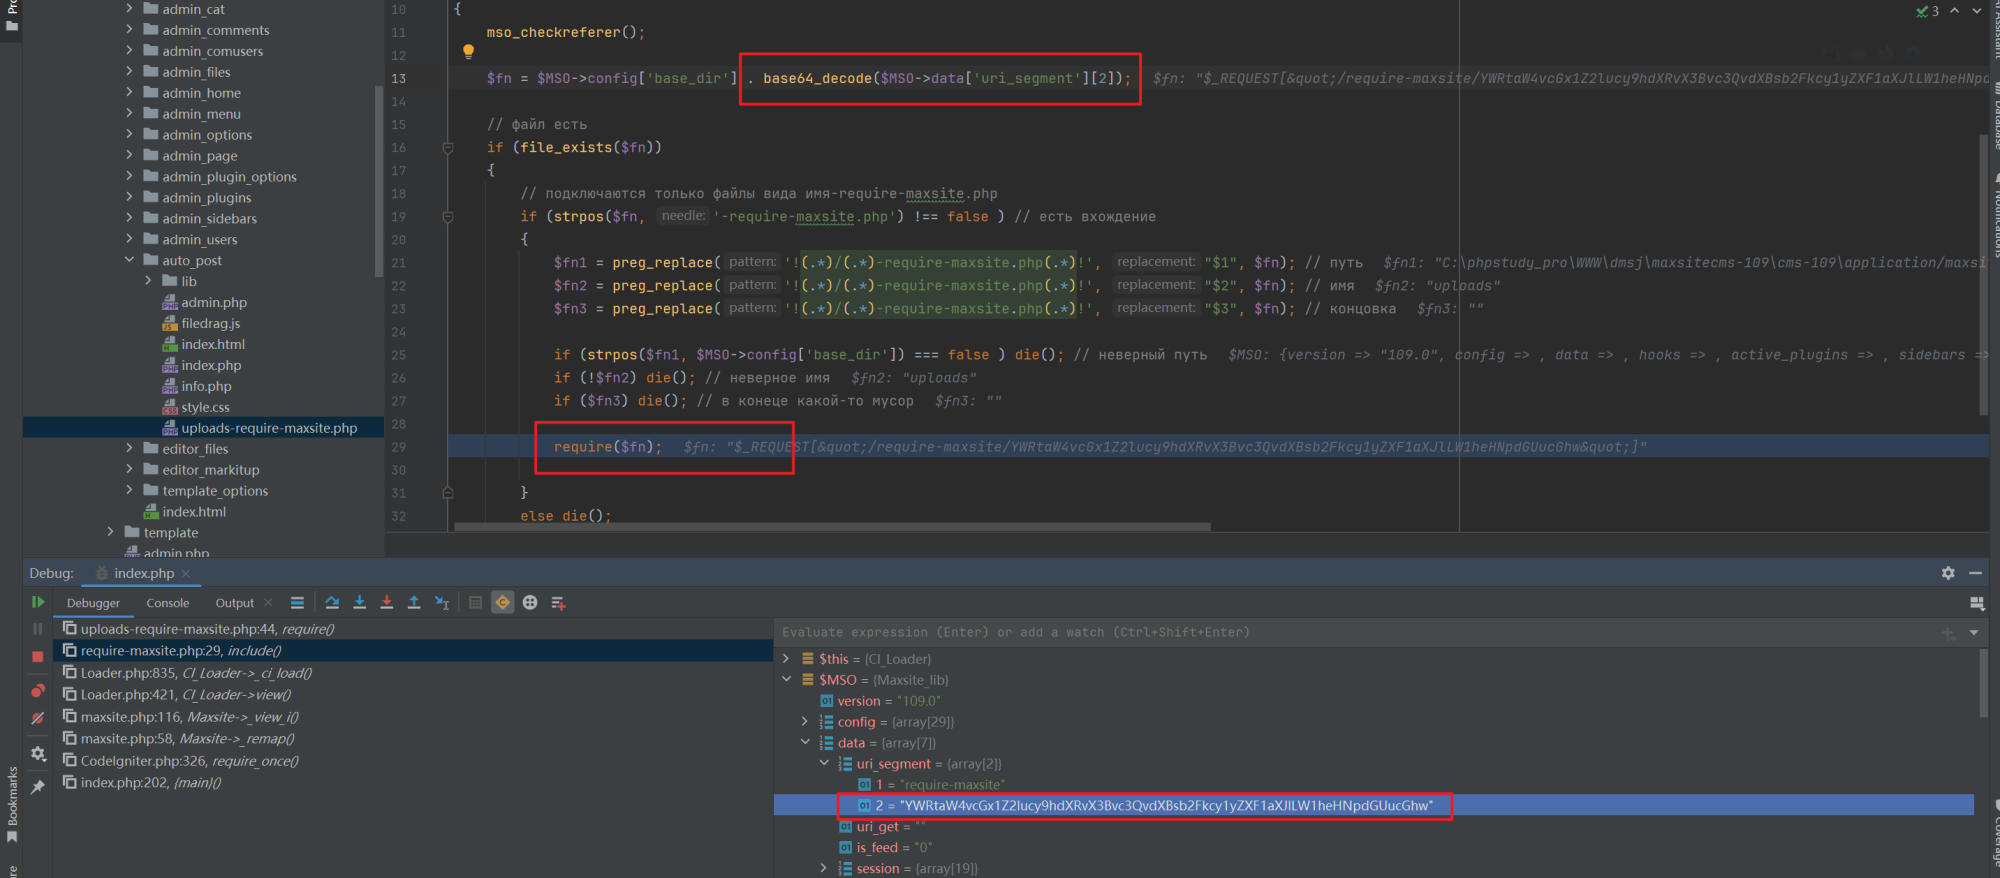Image resolution: width=2000 pixels, height=878 pixels.
Task: Switch to the Output tab
Action: 234,603
